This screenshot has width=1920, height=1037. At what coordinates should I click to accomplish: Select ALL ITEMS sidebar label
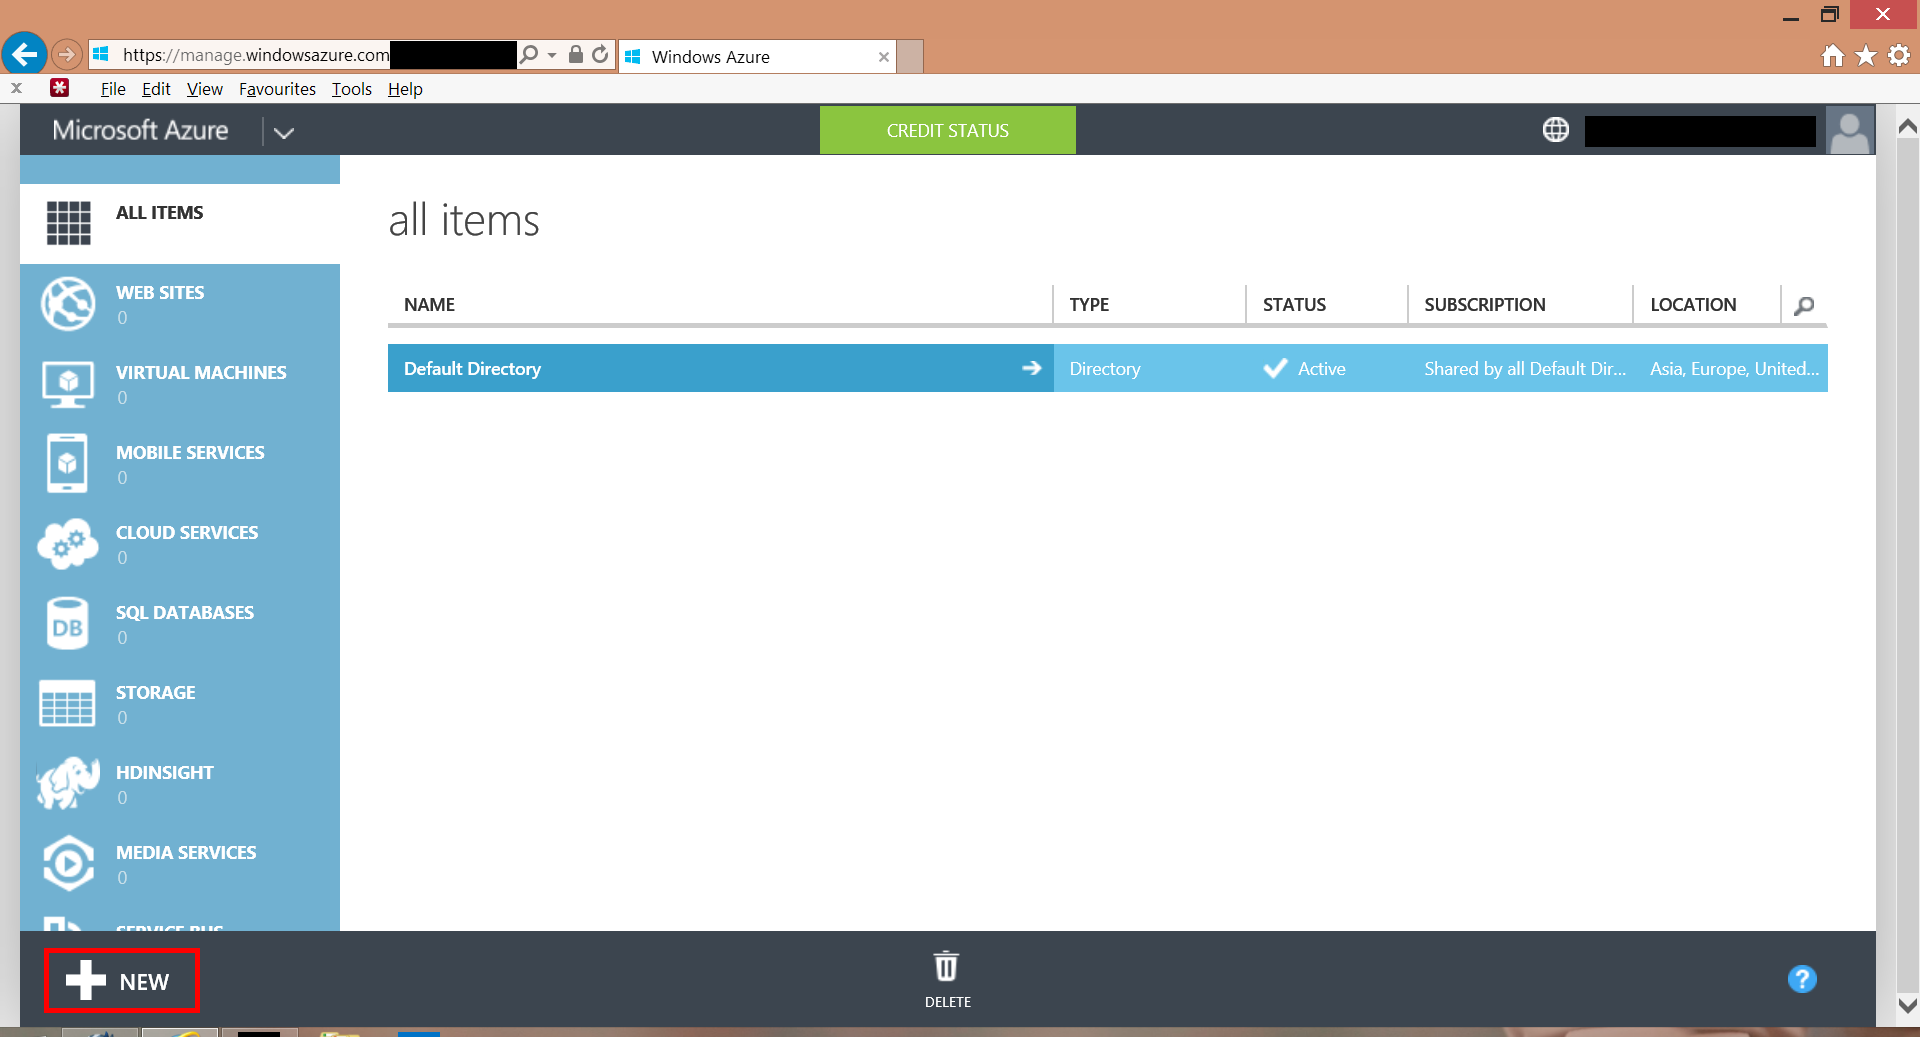[x=159, y=213]
